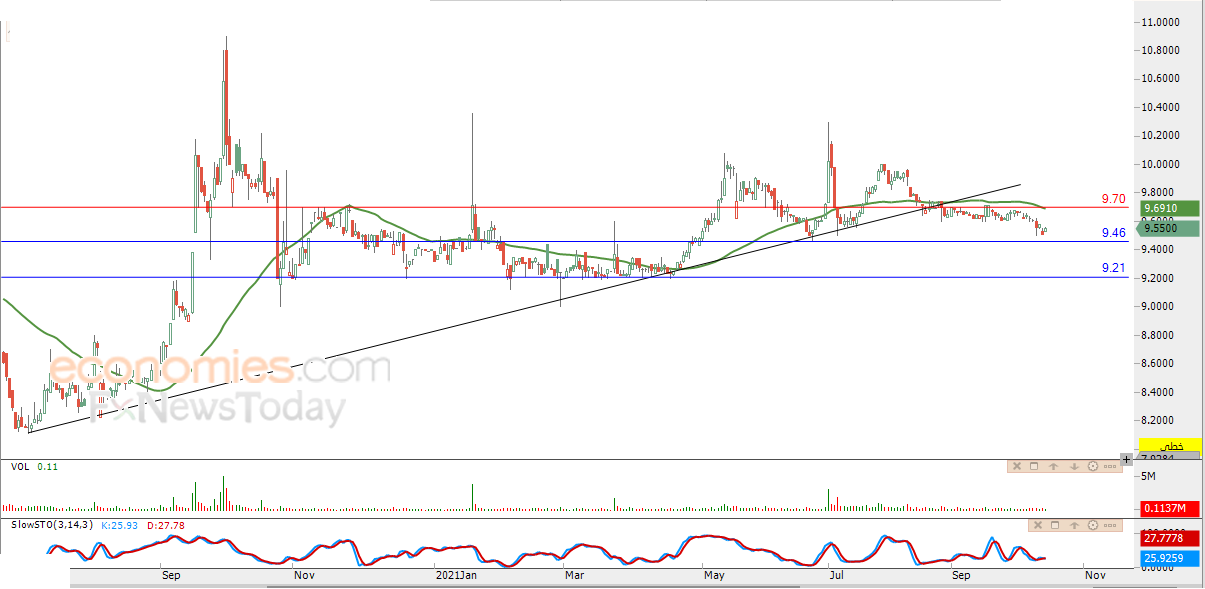The width and height of the screenshot is (1205, 589).
Task: Close the VOL indicator panel
Action: point(1017,466)
